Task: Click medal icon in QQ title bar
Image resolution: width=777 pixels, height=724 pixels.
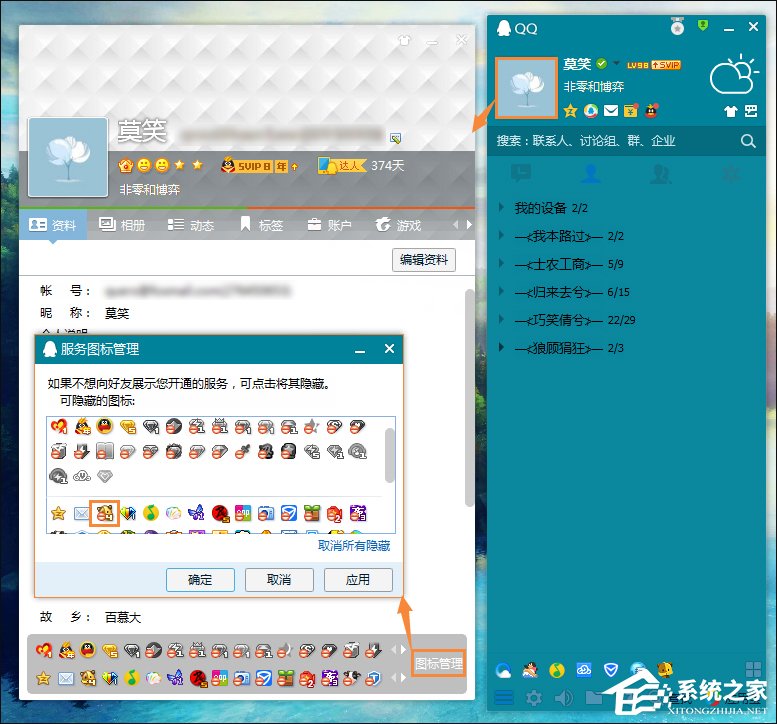Action: [677, 26]
